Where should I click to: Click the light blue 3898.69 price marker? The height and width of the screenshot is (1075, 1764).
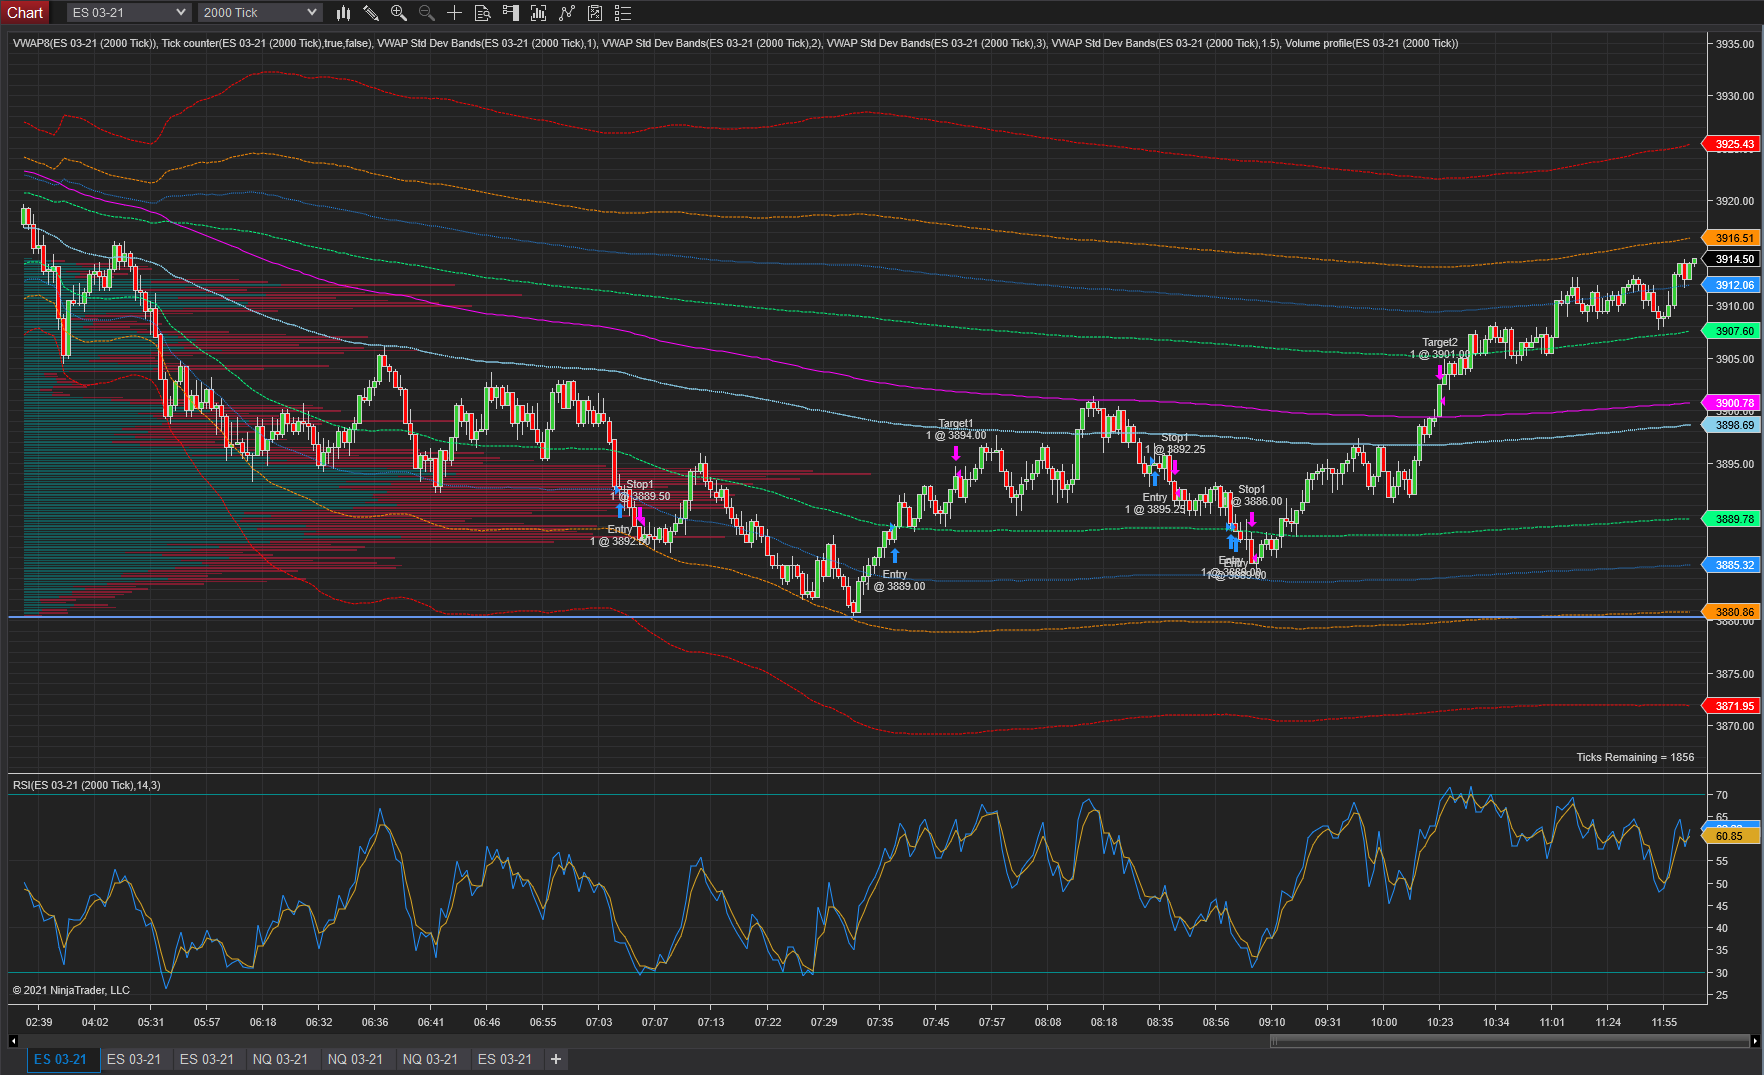click(x=1731, y=425)
